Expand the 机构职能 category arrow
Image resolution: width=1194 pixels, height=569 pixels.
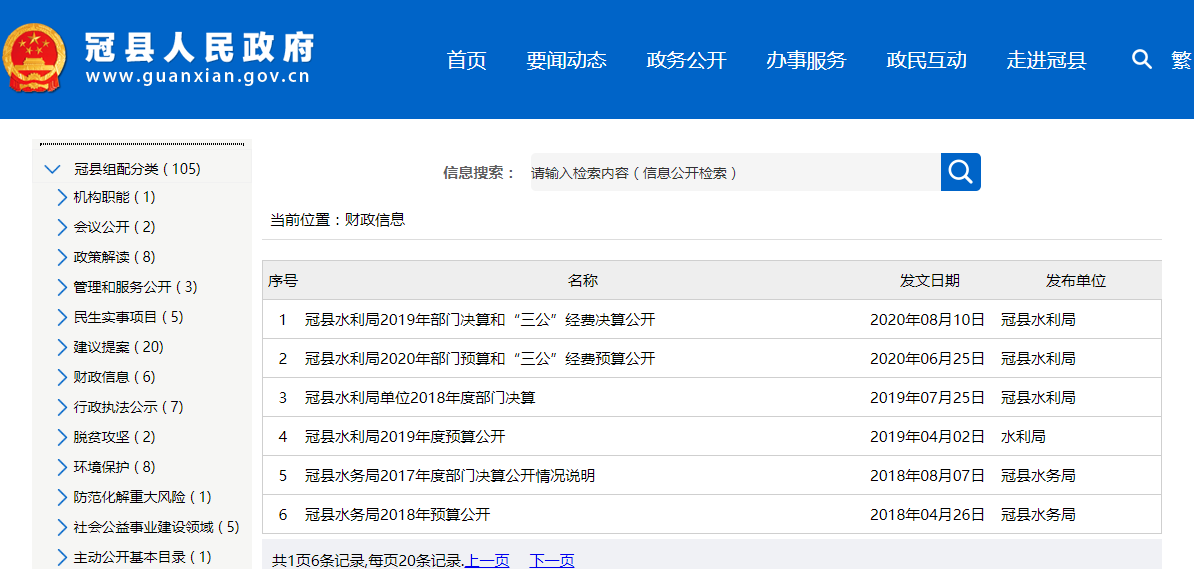click(x=63, y=197)
